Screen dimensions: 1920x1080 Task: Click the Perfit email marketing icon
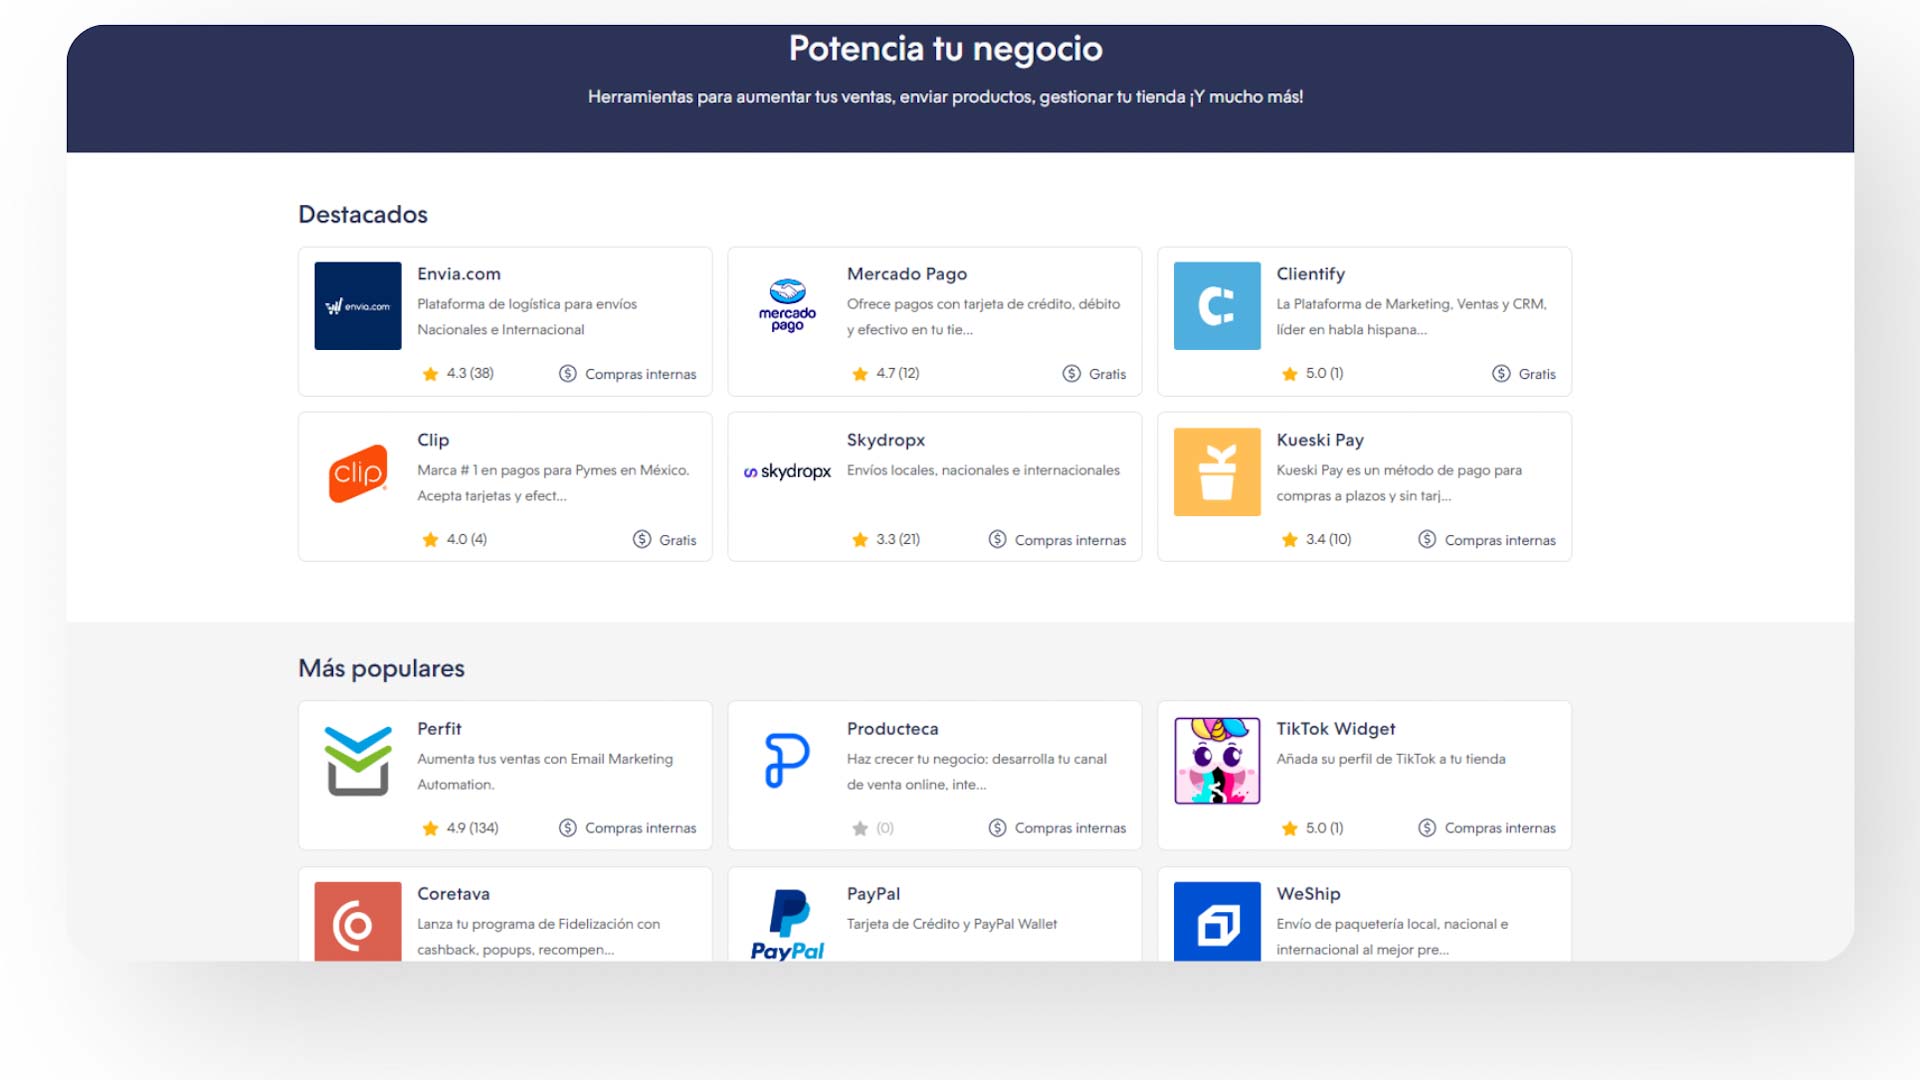pyautogui.click(x=357, y=760)
